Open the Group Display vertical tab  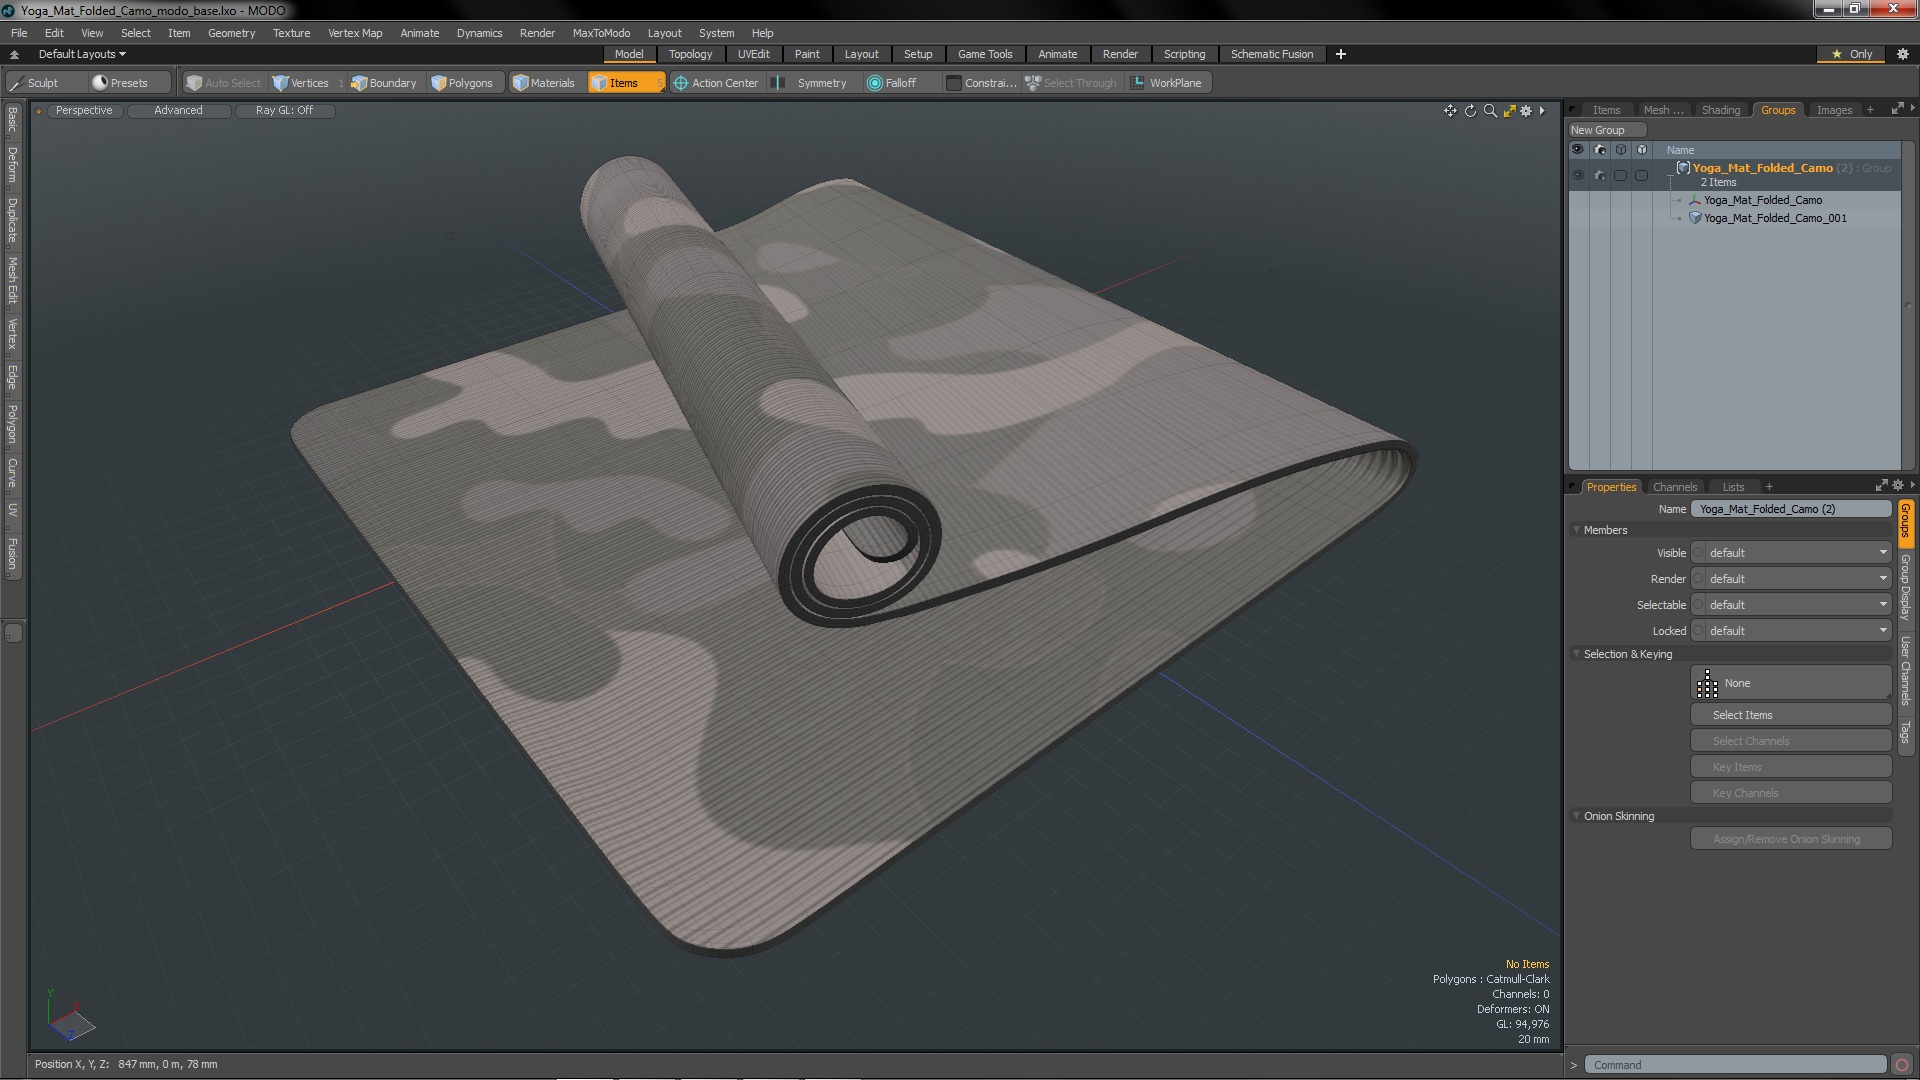(x=1906, y=587)
